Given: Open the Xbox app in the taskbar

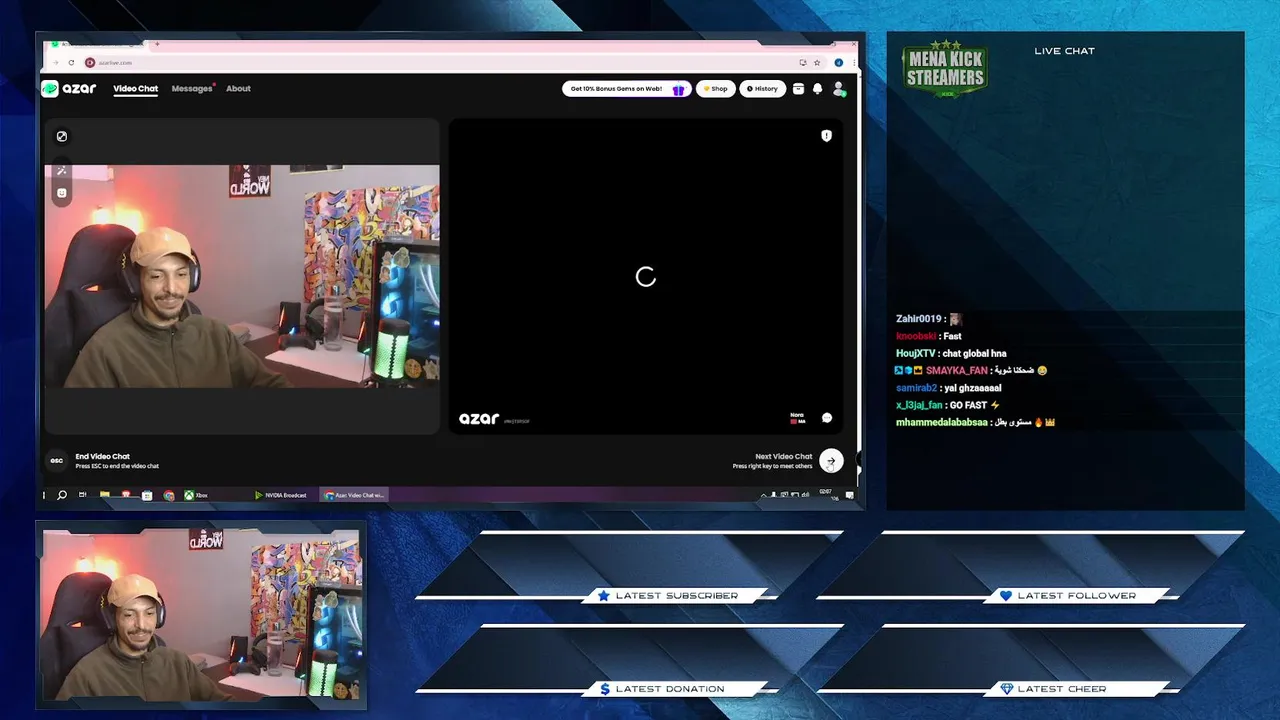Looking at the screenshot, I should coord(196,495).
